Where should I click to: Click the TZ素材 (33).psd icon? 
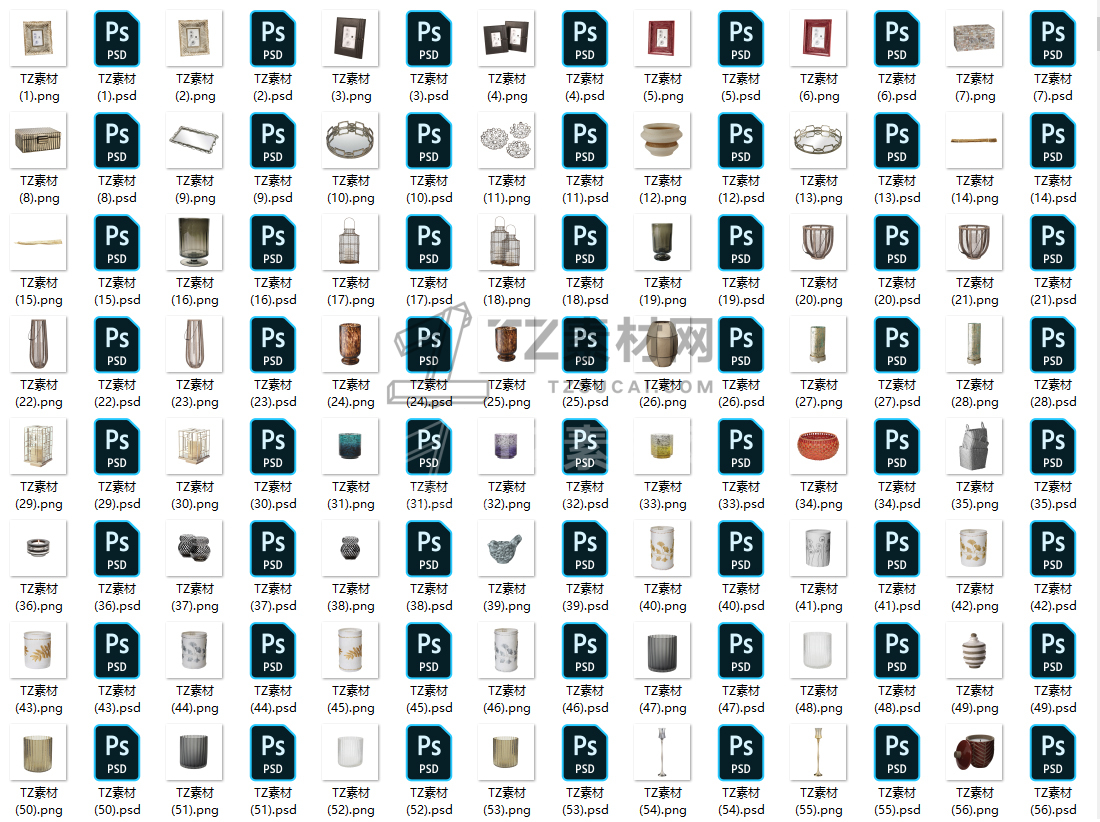click(741, 447)
